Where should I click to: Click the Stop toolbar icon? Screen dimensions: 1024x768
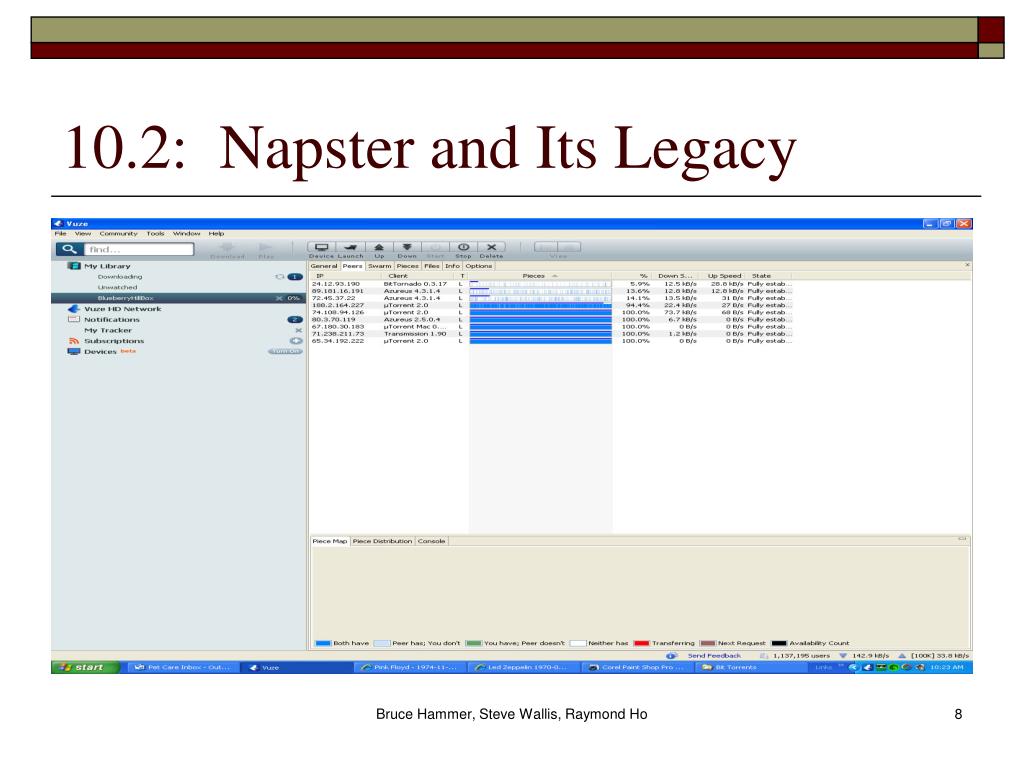click(x=463, y=248)
